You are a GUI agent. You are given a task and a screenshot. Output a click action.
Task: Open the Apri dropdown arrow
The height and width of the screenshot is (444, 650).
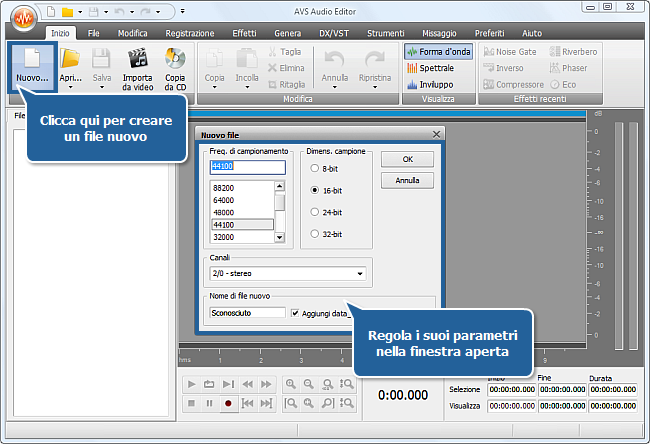click(x=70, y=87)
